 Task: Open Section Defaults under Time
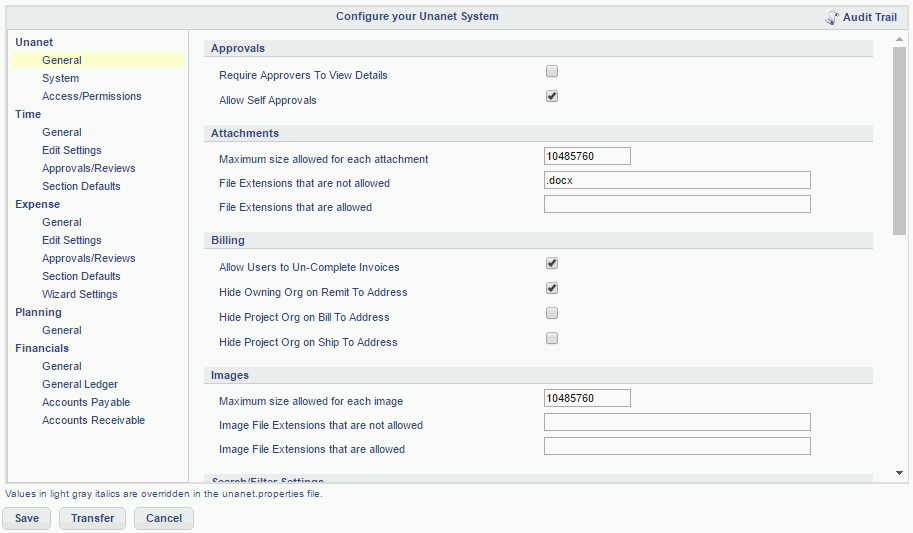click(81, 186)
